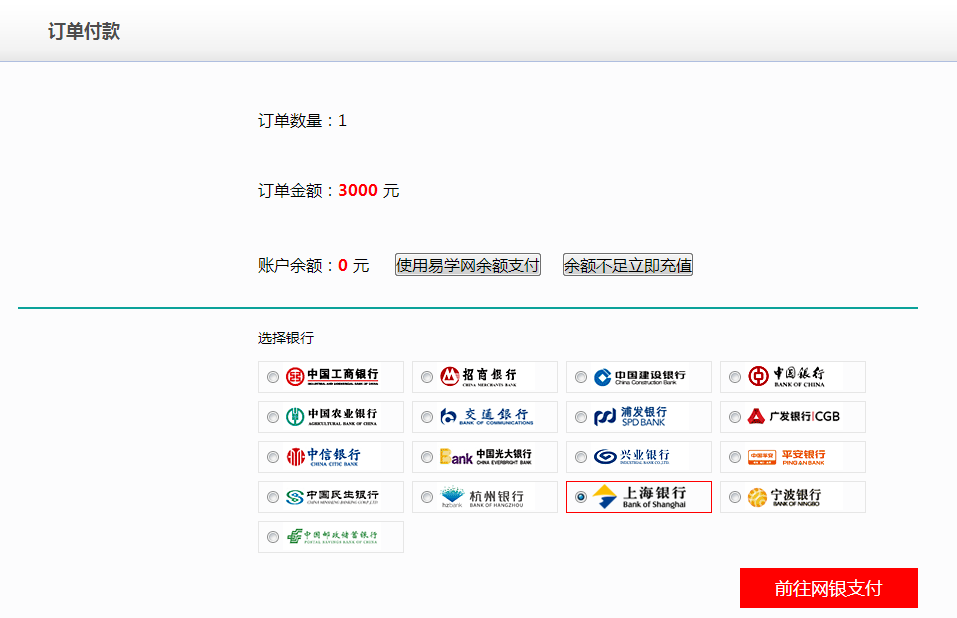This screenshot has width=957, height=618.
Task: Click the Guangfa Bank (广发银行 CGB) logo
Action: (x=794, y=417)
